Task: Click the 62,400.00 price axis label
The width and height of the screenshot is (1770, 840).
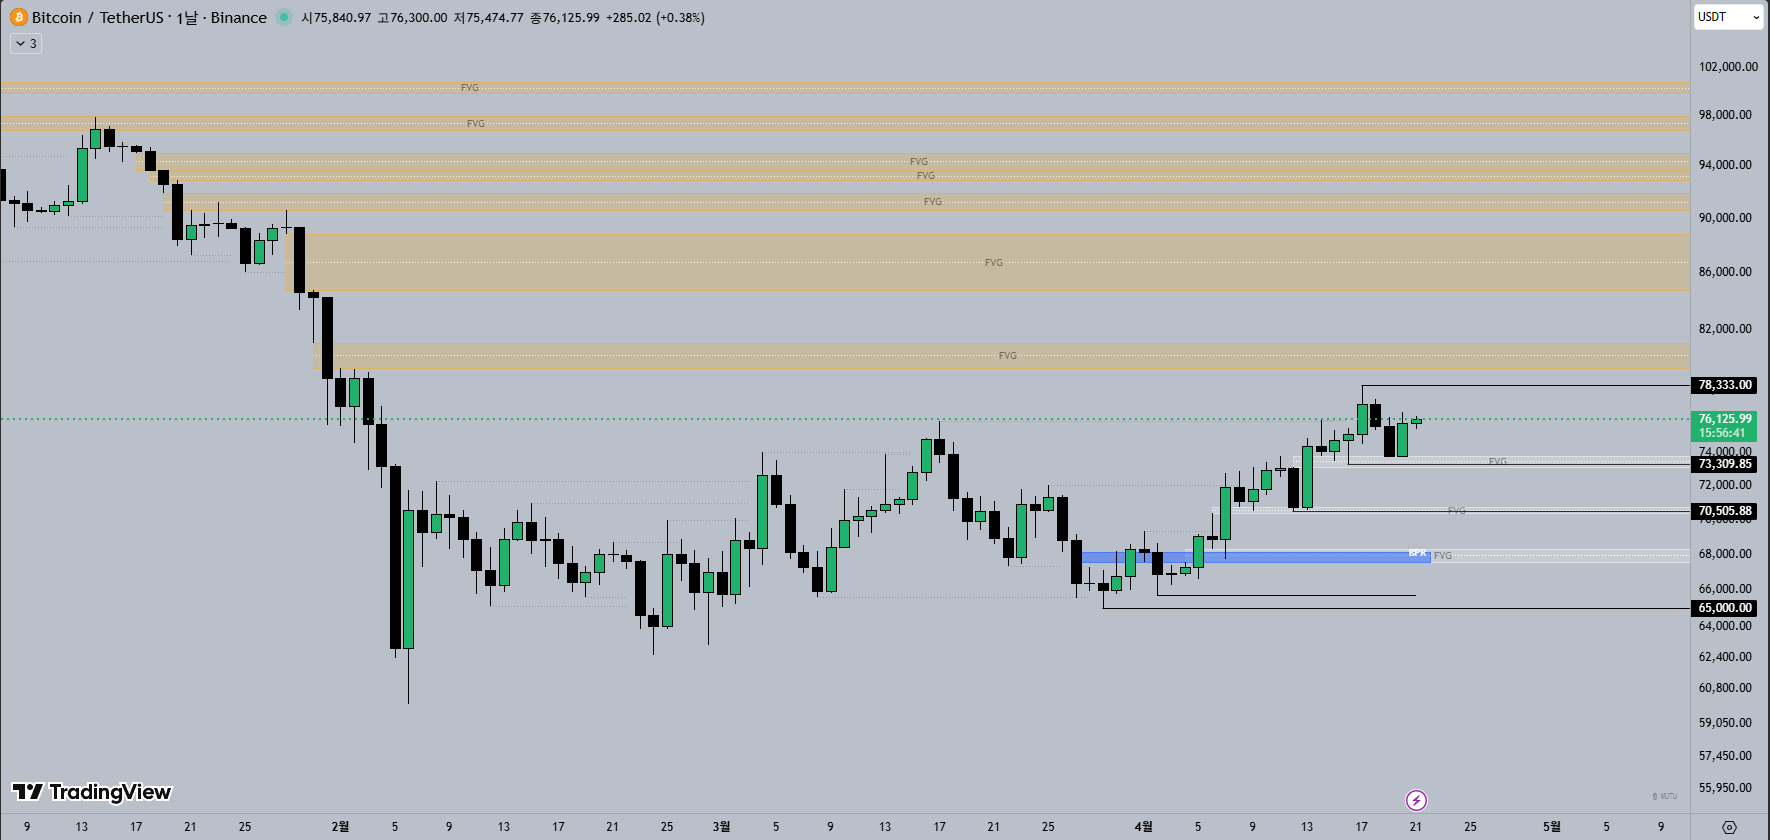Action: point(1725,657)
